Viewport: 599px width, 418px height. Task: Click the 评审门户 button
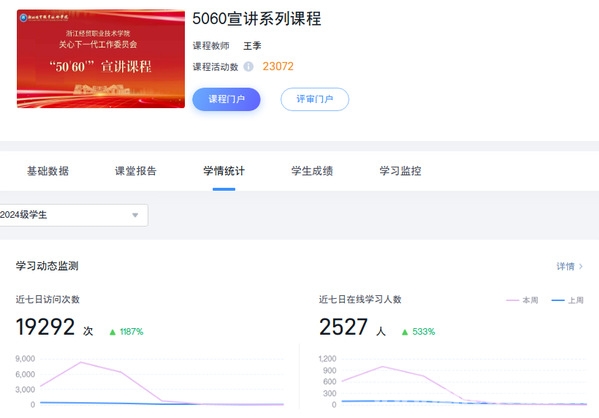[x=315, y=99]
